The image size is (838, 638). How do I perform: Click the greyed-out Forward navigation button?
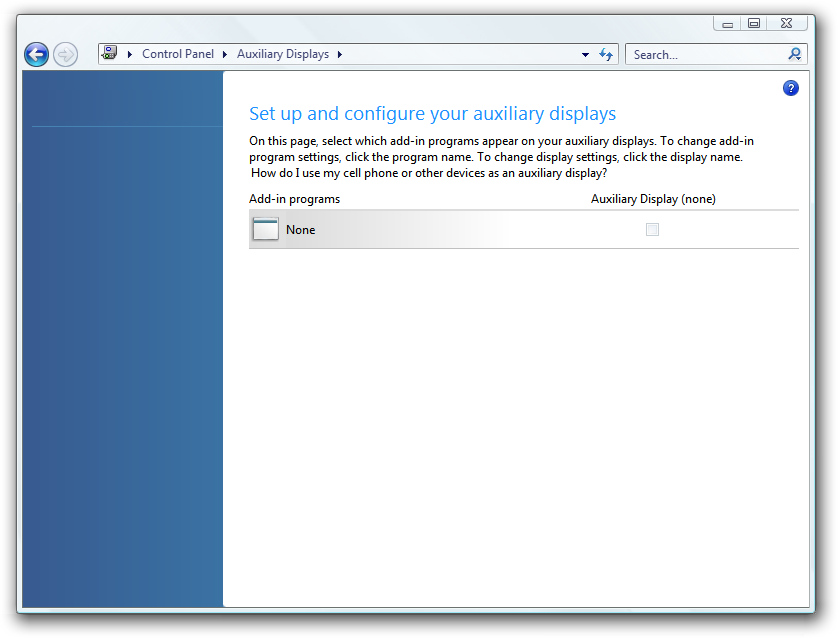65,55
